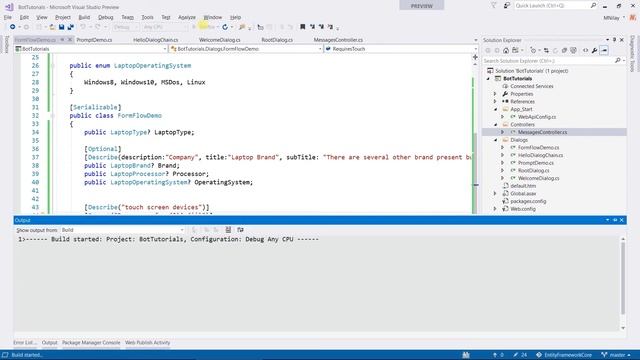The width and height of the screenshot is (640, 360).
Task: Select MessagesController.cs in Solution Explorer
Action: click(542, 132)
